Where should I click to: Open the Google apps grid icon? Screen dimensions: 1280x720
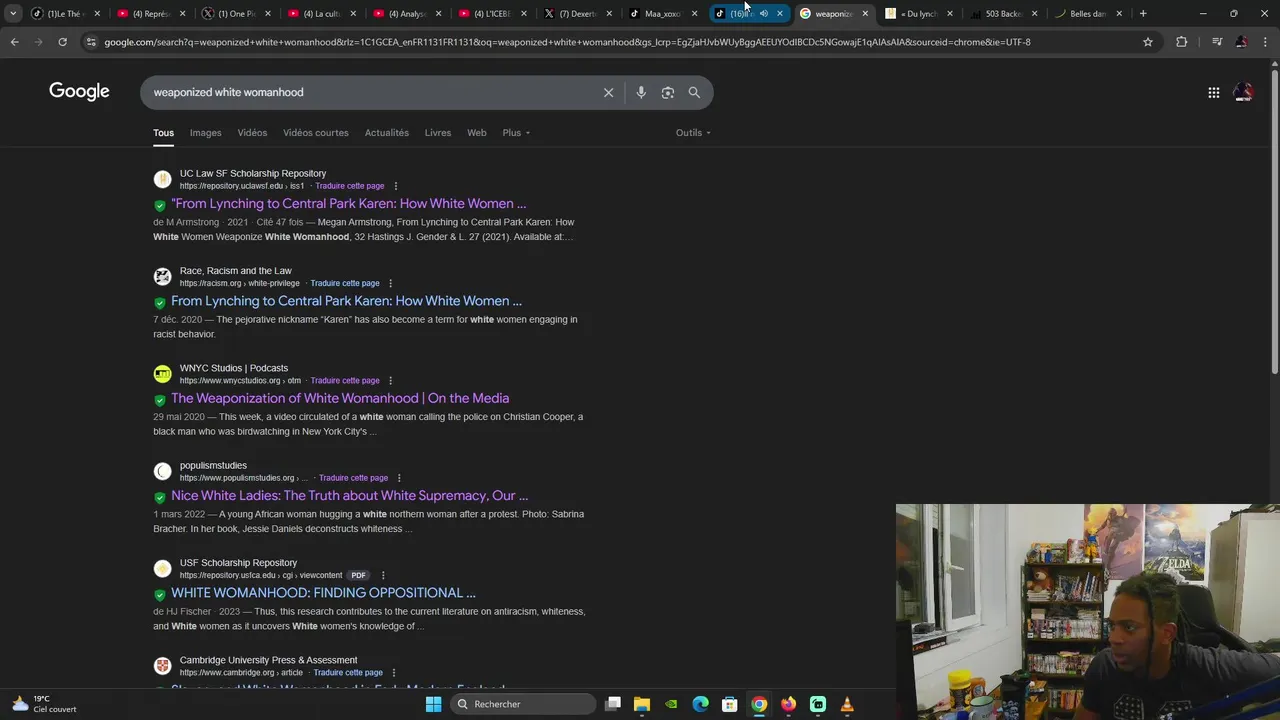point(1214,92)
